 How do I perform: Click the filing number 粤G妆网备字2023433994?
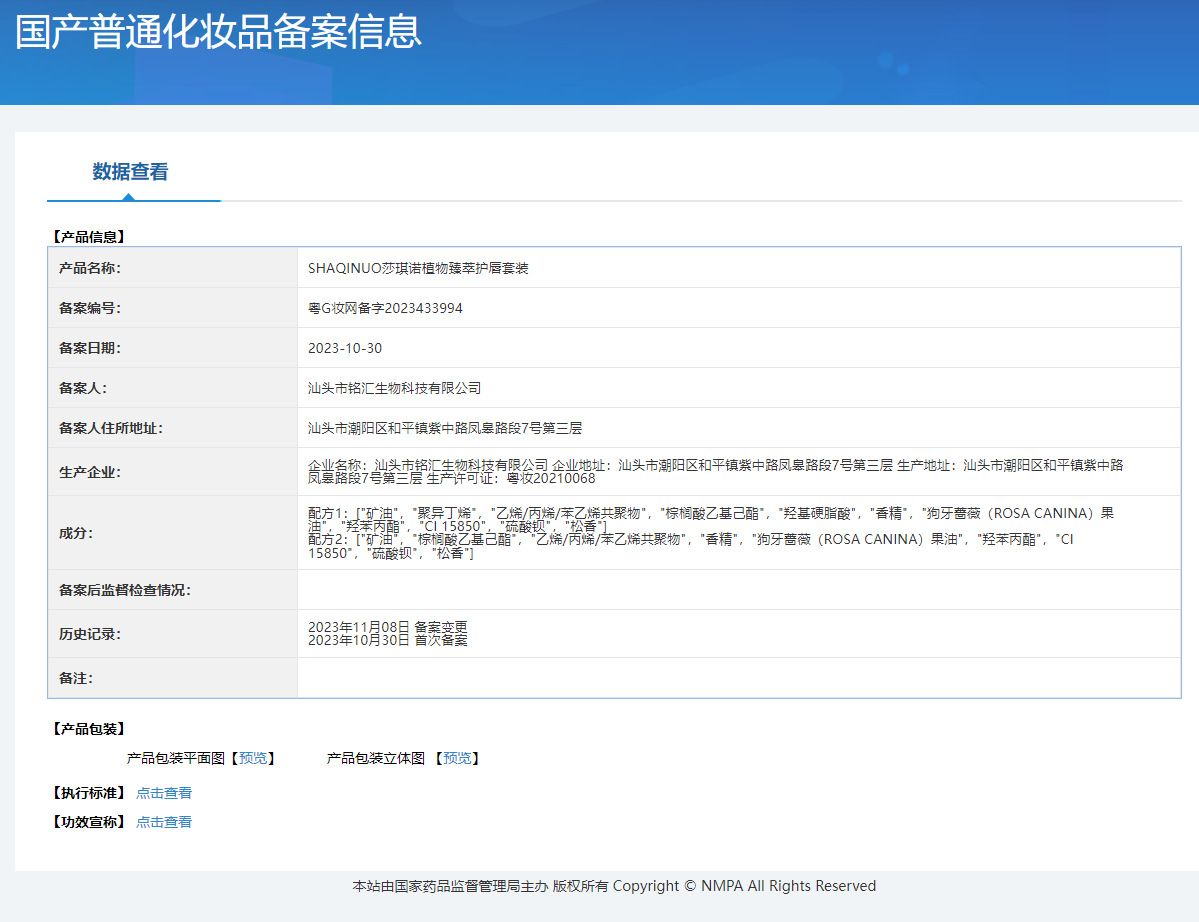click(385, 308)
